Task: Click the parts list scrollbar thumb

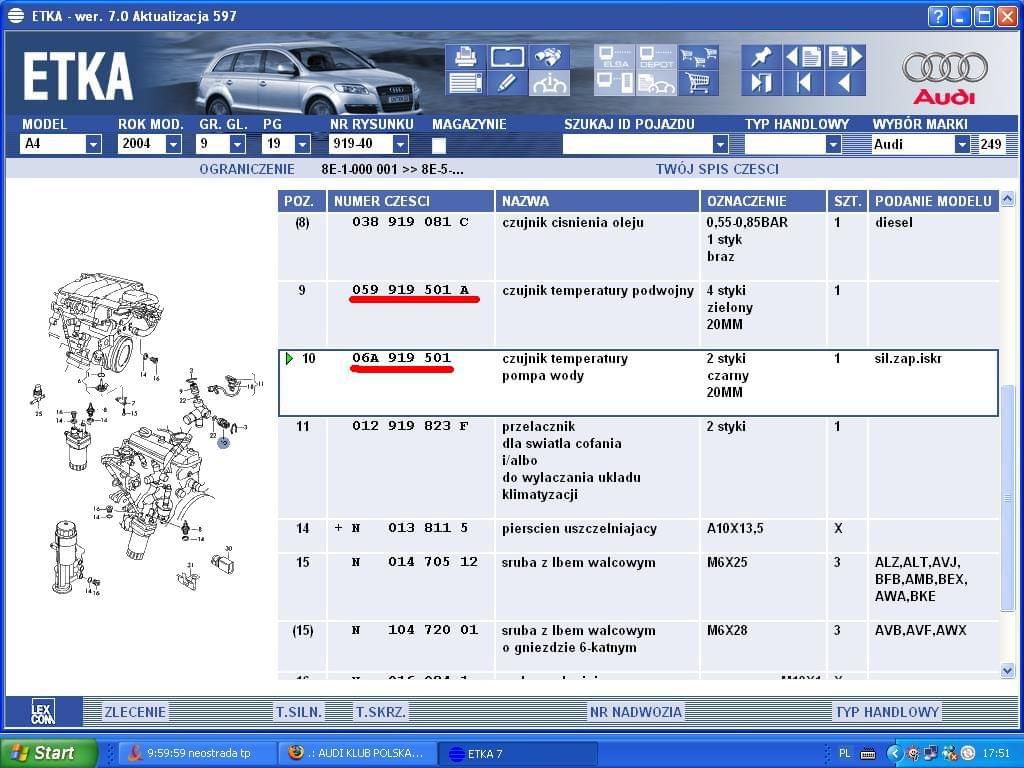Action: click(x=1007, y=498)
